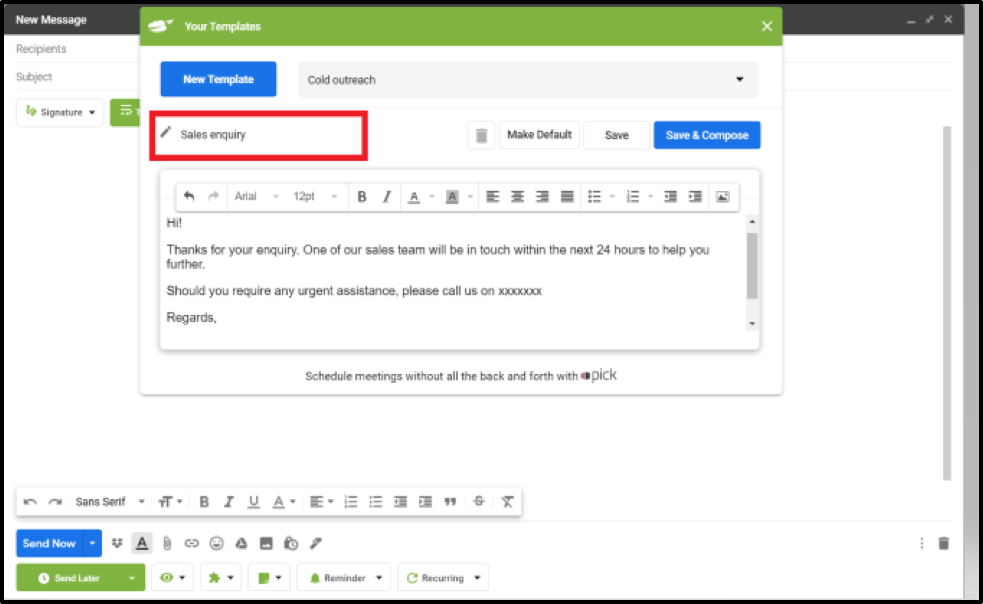Click the Save & Compose button
The width and height of the screenshot is (983, 604).
(707, 135)
